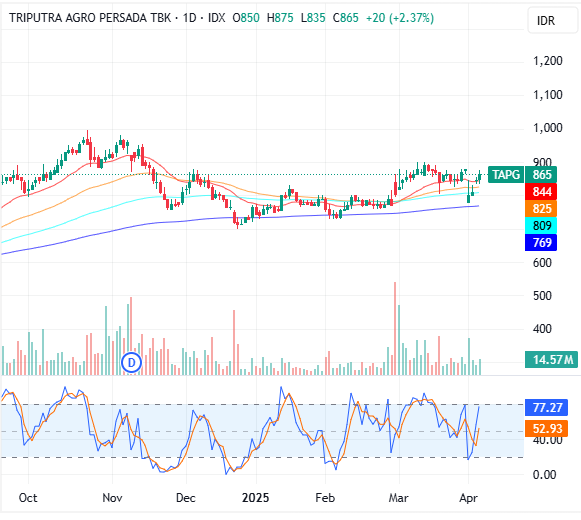Click the dividend 'D' event marker

pos(131,362)
